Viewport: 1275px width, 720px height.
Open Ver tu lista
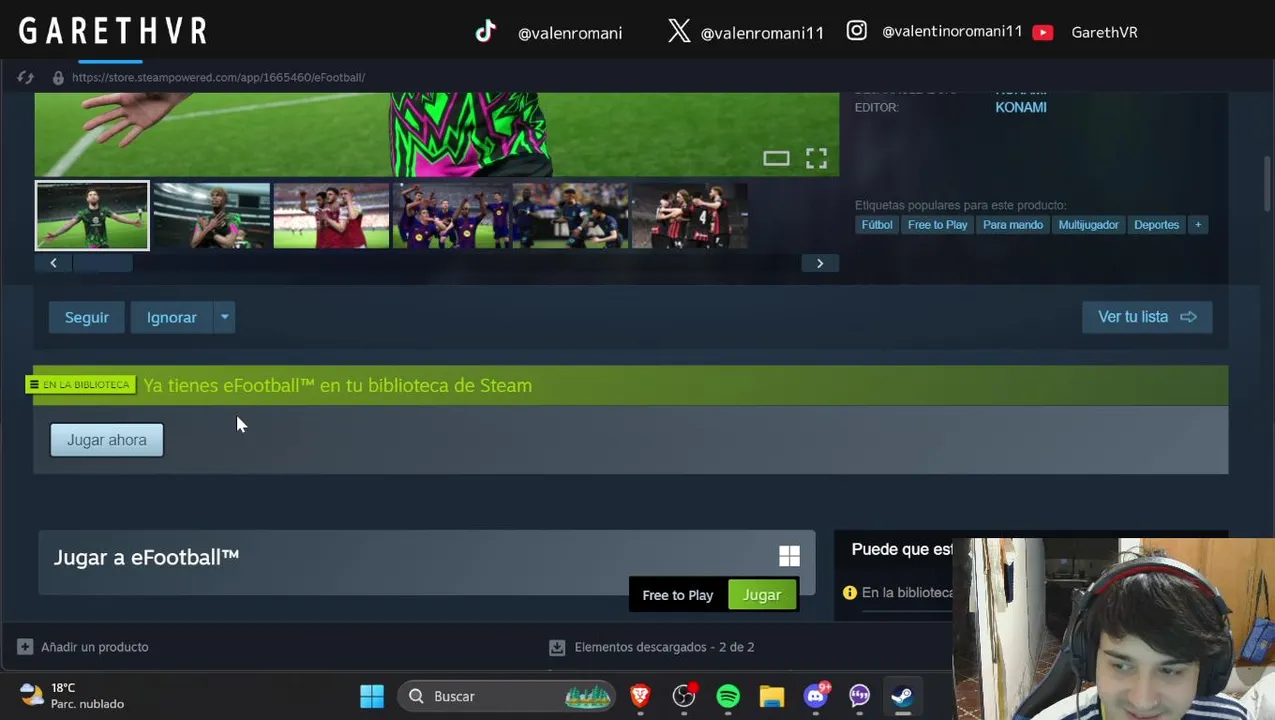(x=1147, y=317)
